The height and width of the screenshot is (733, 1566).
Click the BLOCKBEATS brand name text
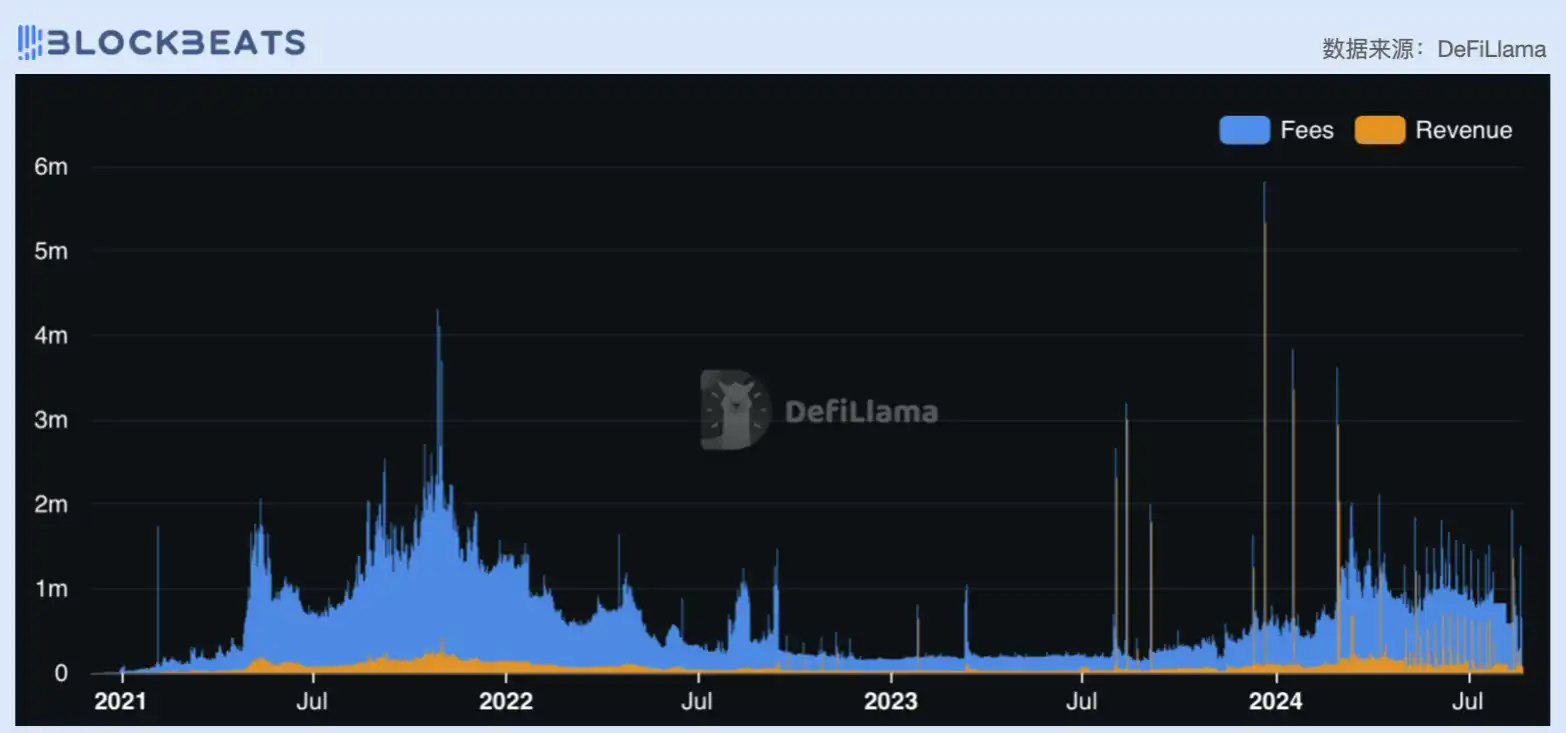tap(177, 42)
